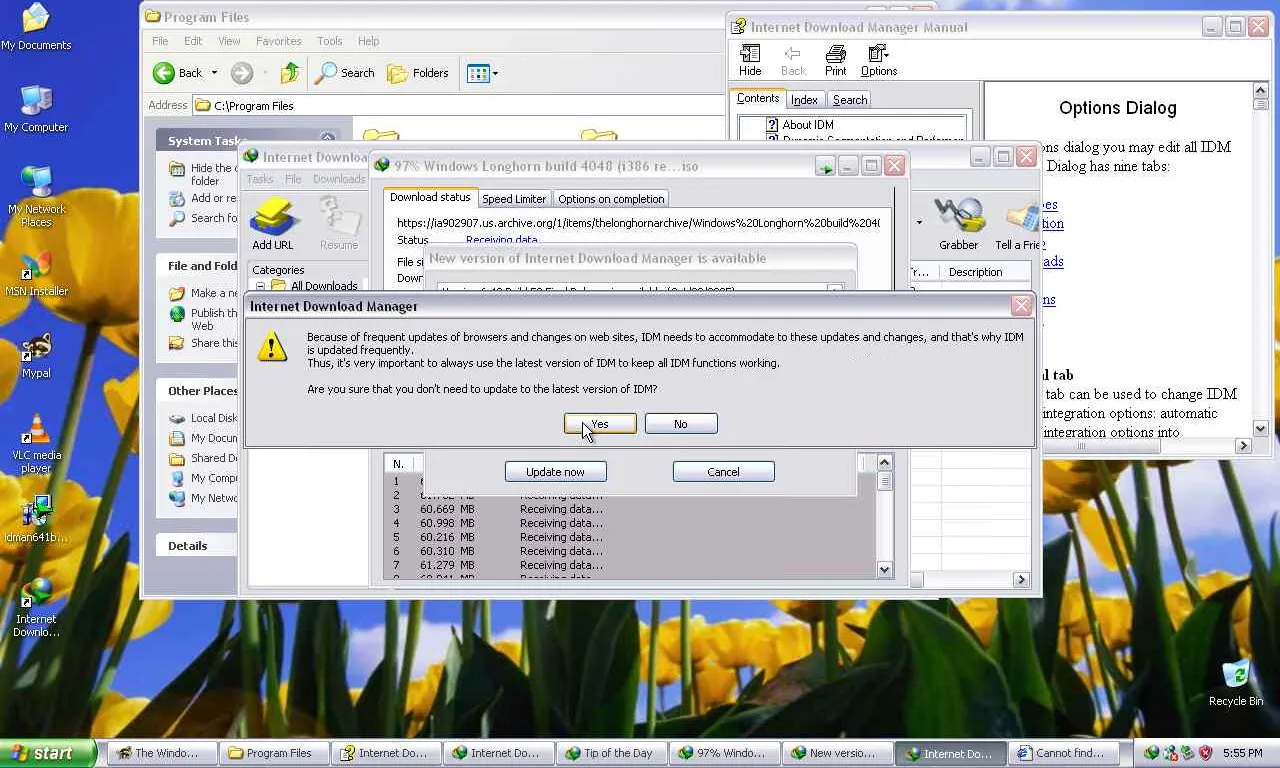Viewport: 1280px width, 768px height.
Task: Open the Downloads menu in IDM window
Action: 339,179
